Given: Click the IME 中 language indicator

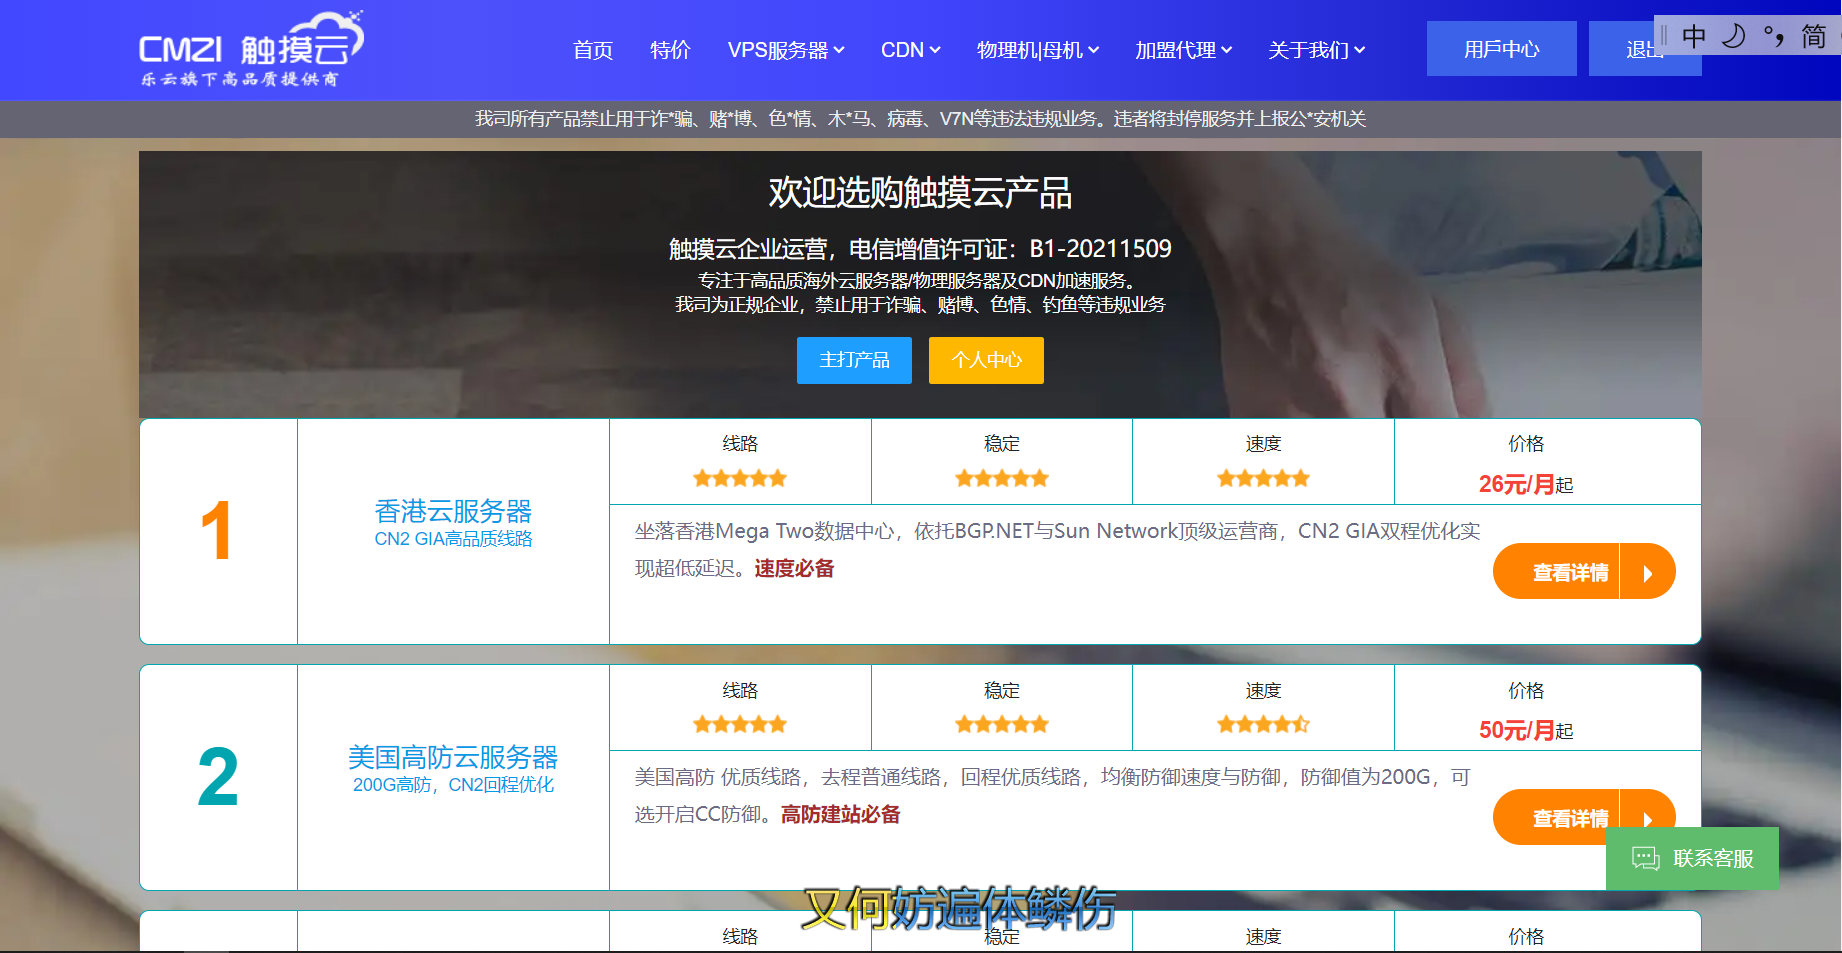Looking at the screenshot, I should click(1693, 37).
